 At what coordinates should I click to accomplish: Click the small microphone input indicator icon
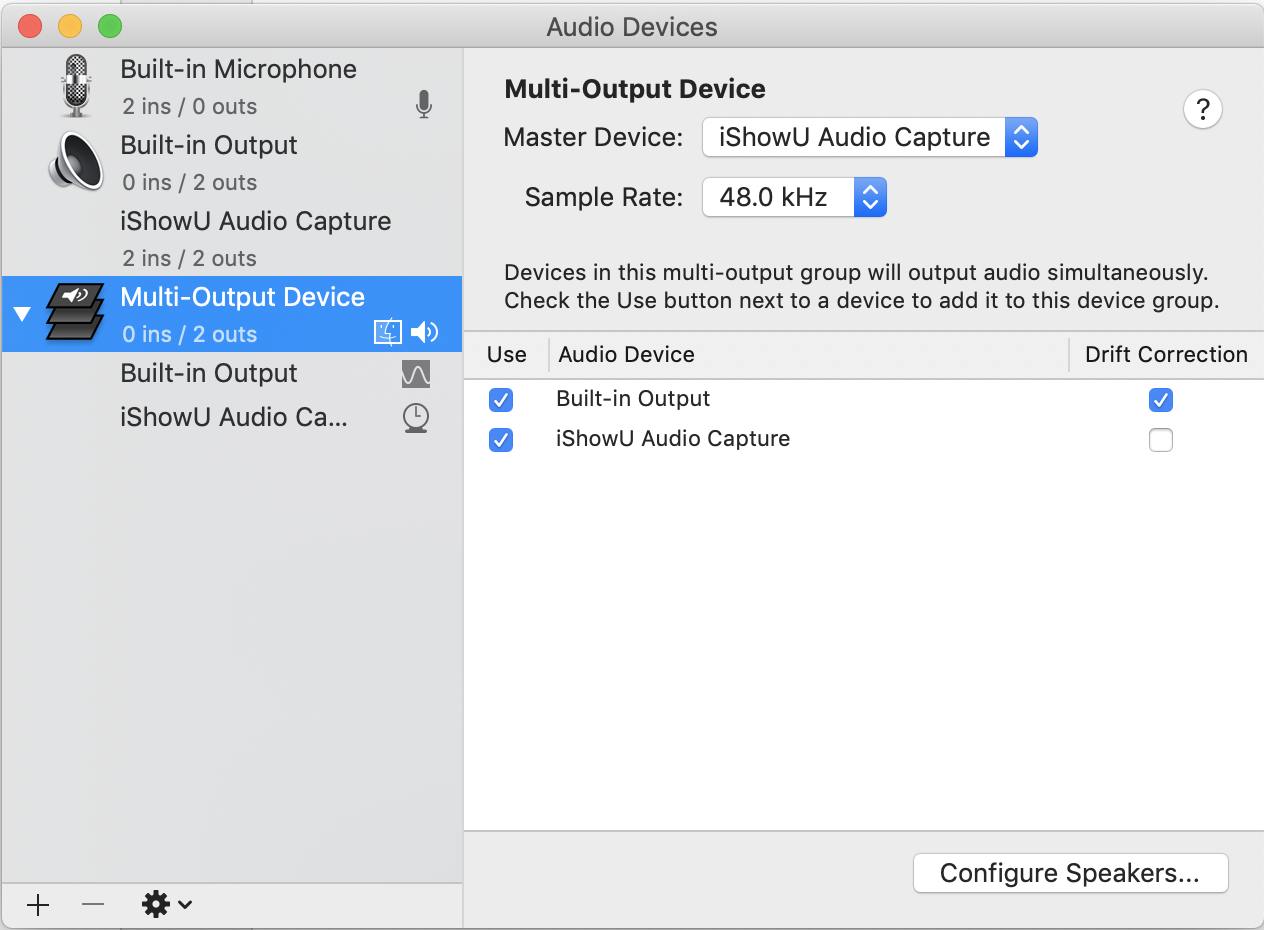[424, 105]
